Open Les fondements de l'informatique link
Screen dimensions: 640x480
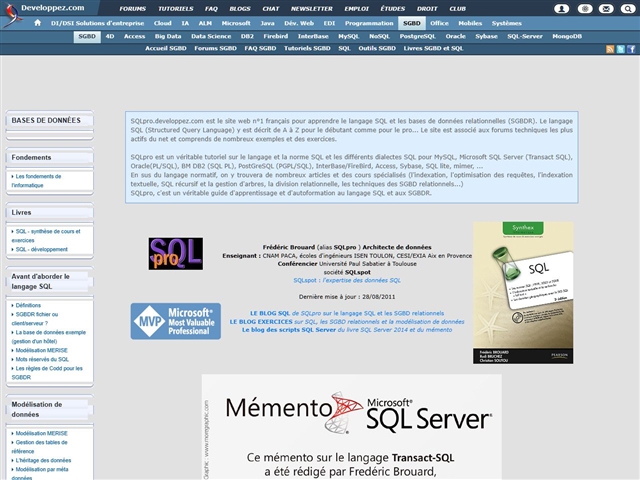[36, 181]
